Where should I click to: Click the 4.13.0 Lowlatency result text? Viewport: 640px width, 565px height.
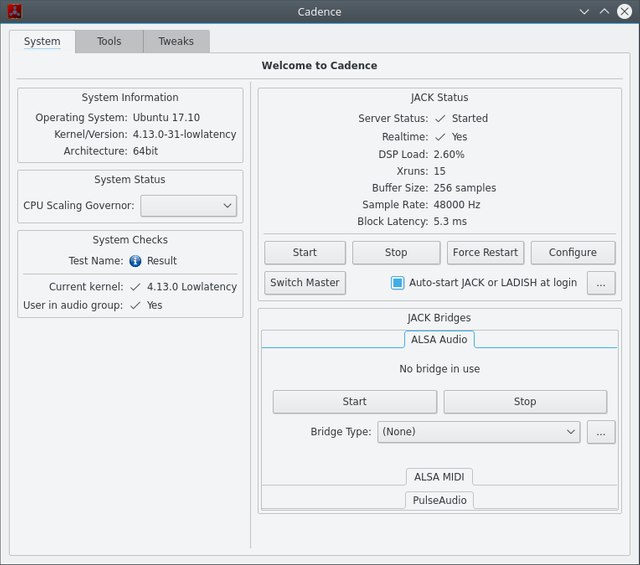192,287
